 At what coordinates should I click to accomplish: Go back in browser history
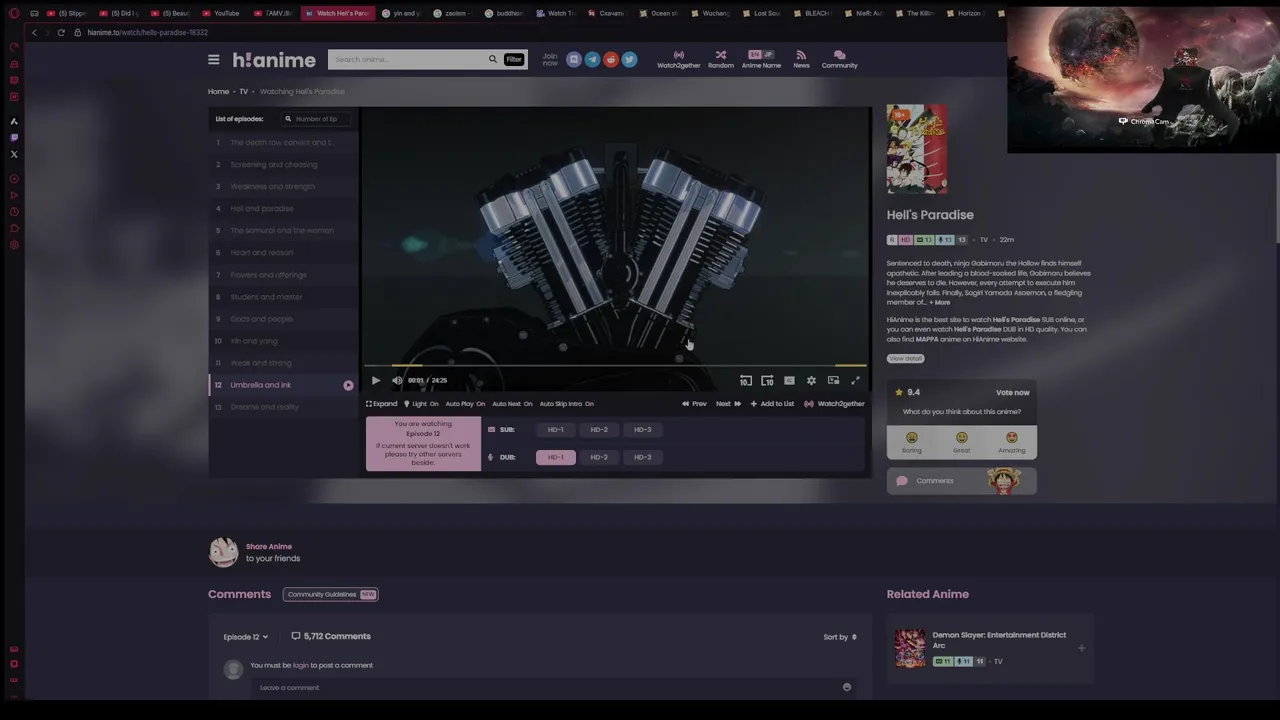pyautogui.click(x=34, y=32)
